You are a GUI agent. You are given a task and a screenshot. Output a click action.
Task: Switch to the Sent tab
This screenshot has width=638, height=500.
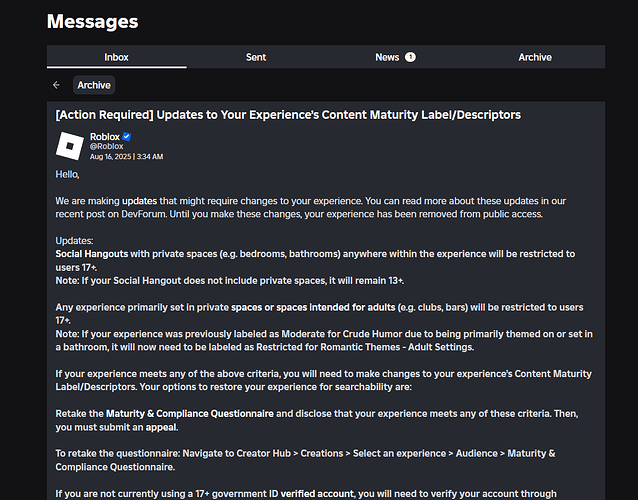pos(256,57)
